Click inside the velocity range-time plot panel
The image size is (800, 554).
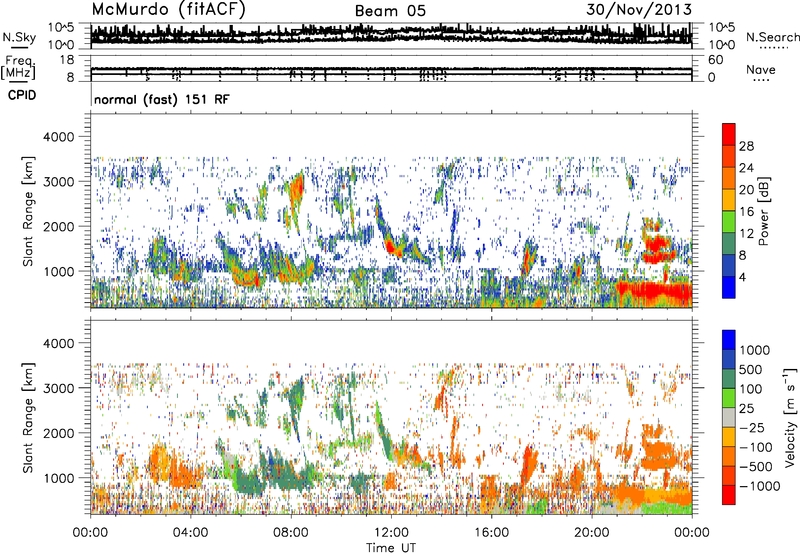pos(391,417)
